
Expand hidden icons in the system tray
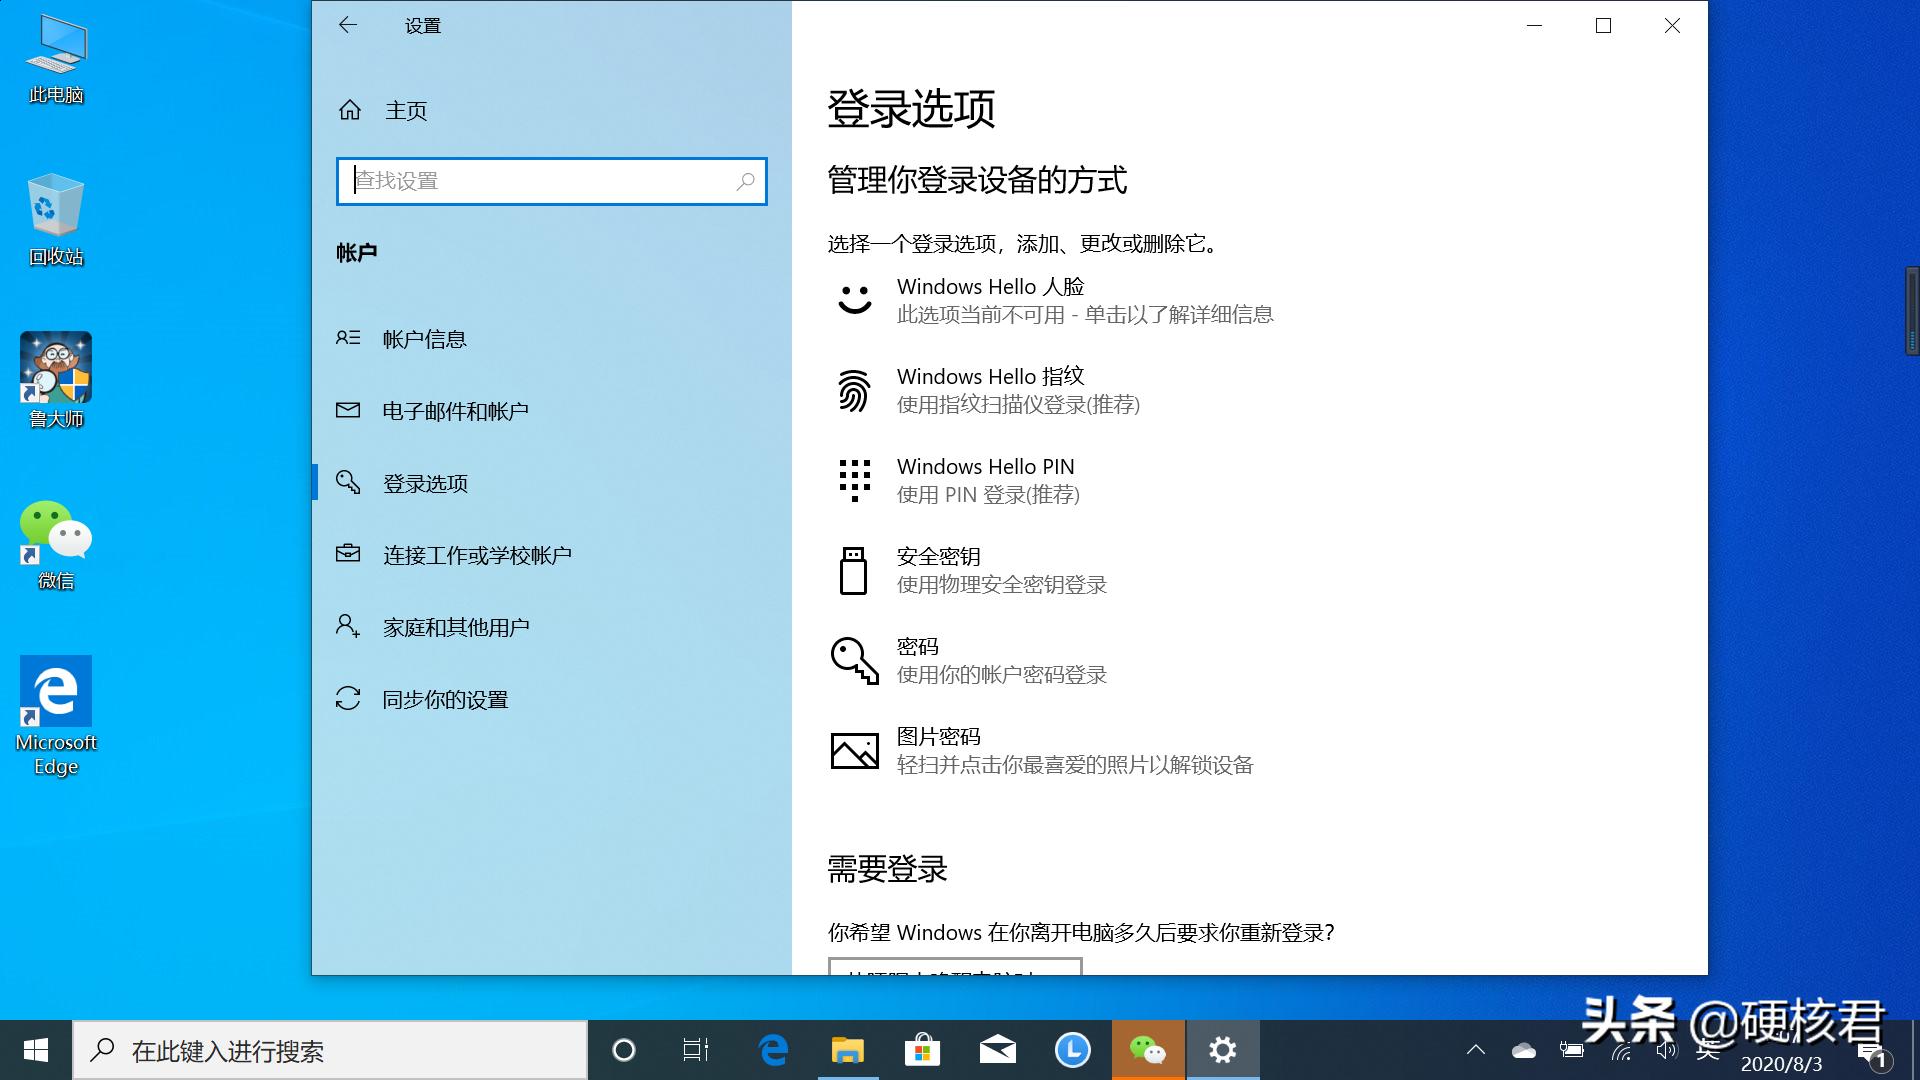point(1477,1050)
